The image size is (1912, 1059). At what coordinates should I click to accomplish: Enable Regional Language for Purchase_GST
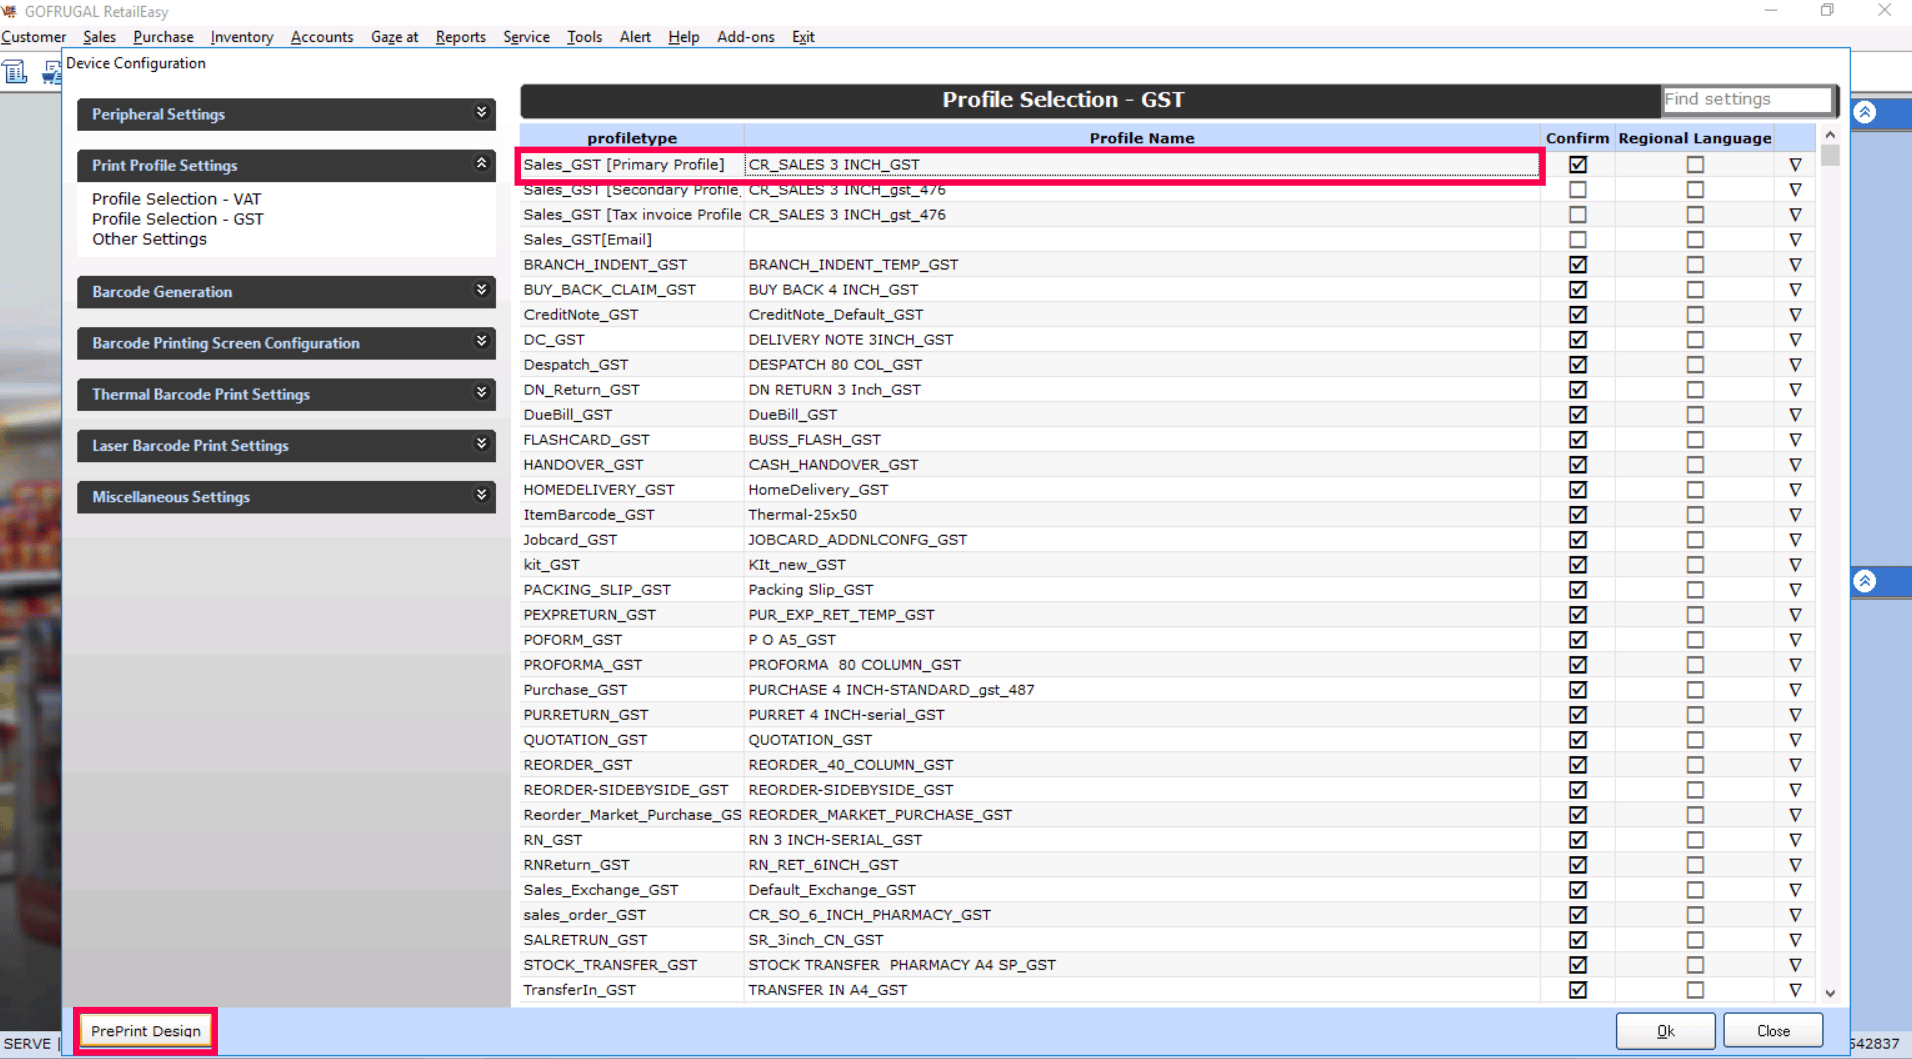point(1695,690)
